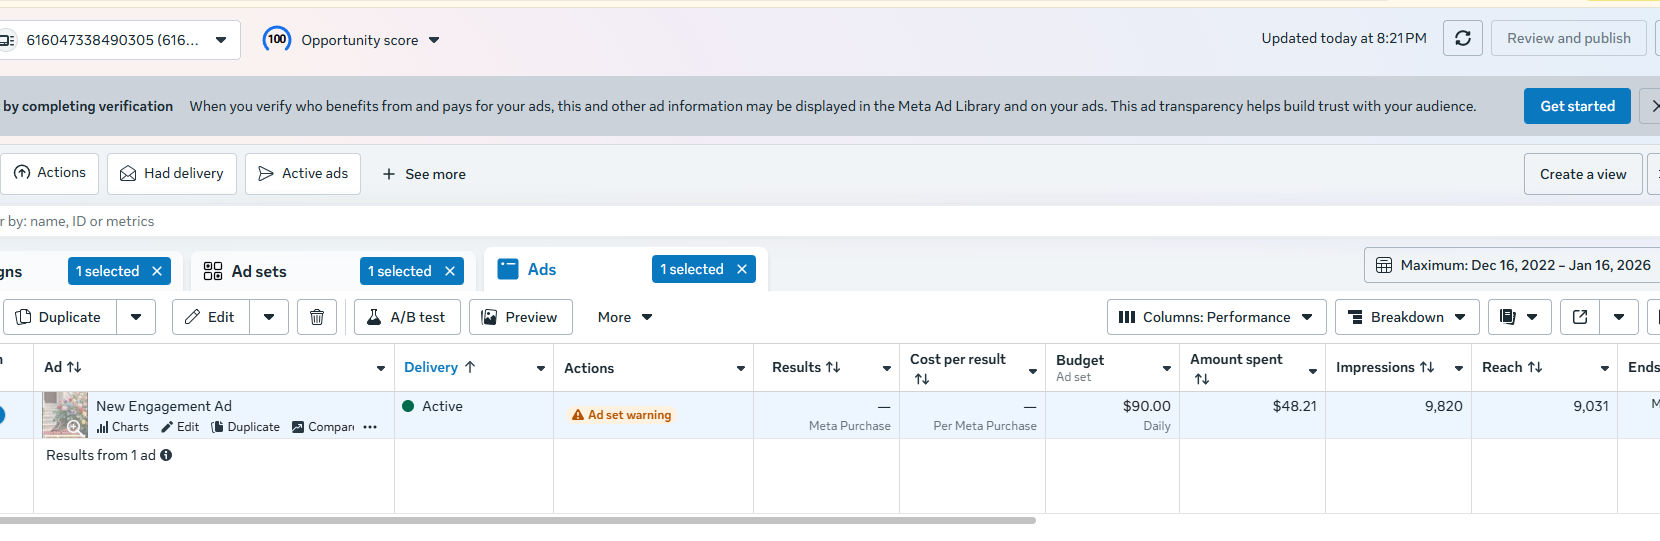Expand the Opportunity score dropdown
1660x541 pixels.
point(434,40)
